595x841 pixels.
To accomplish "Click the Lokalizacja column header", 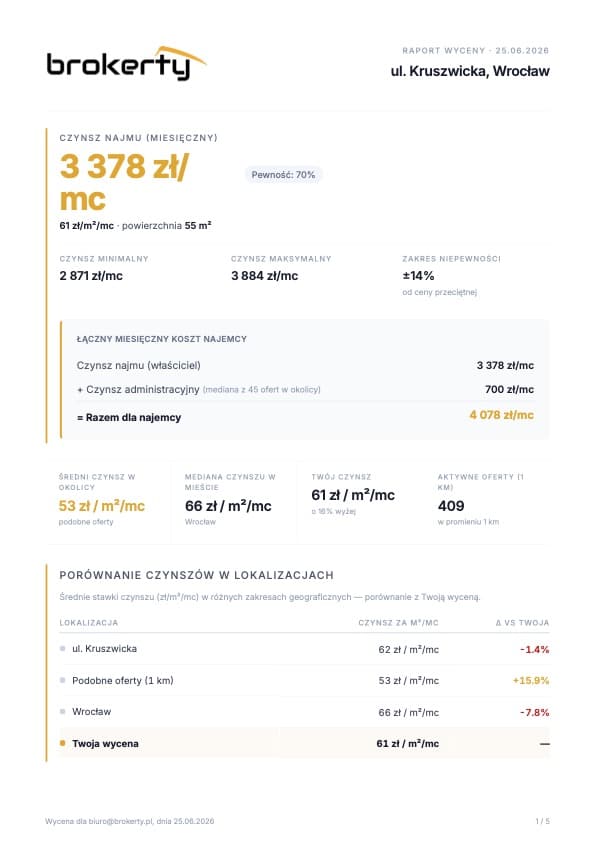I will click(89, 623).
